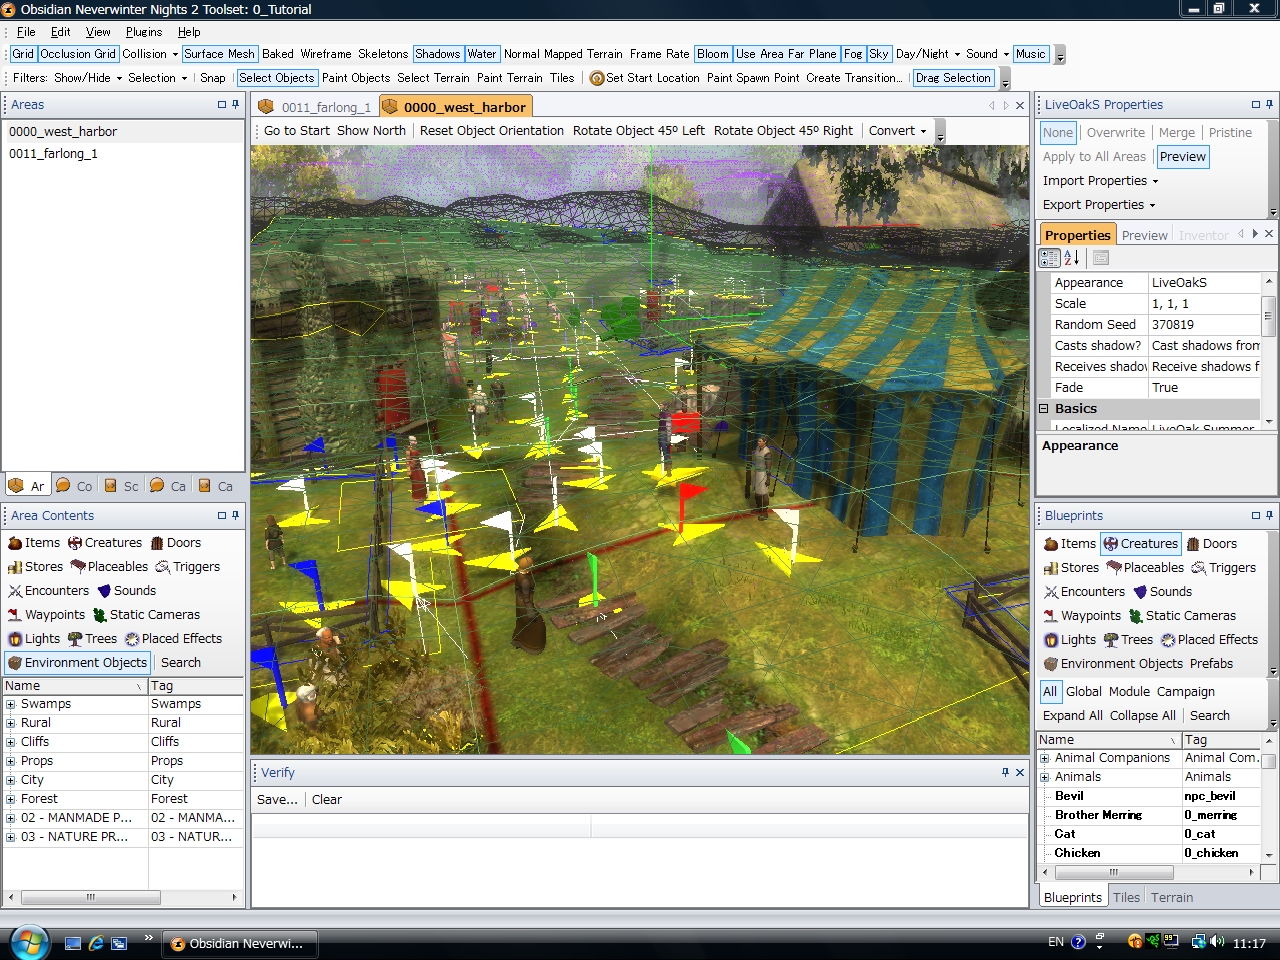1280x960 pixels.
Task: Open Encounters in the Area Contents panel
Action: 49,591
